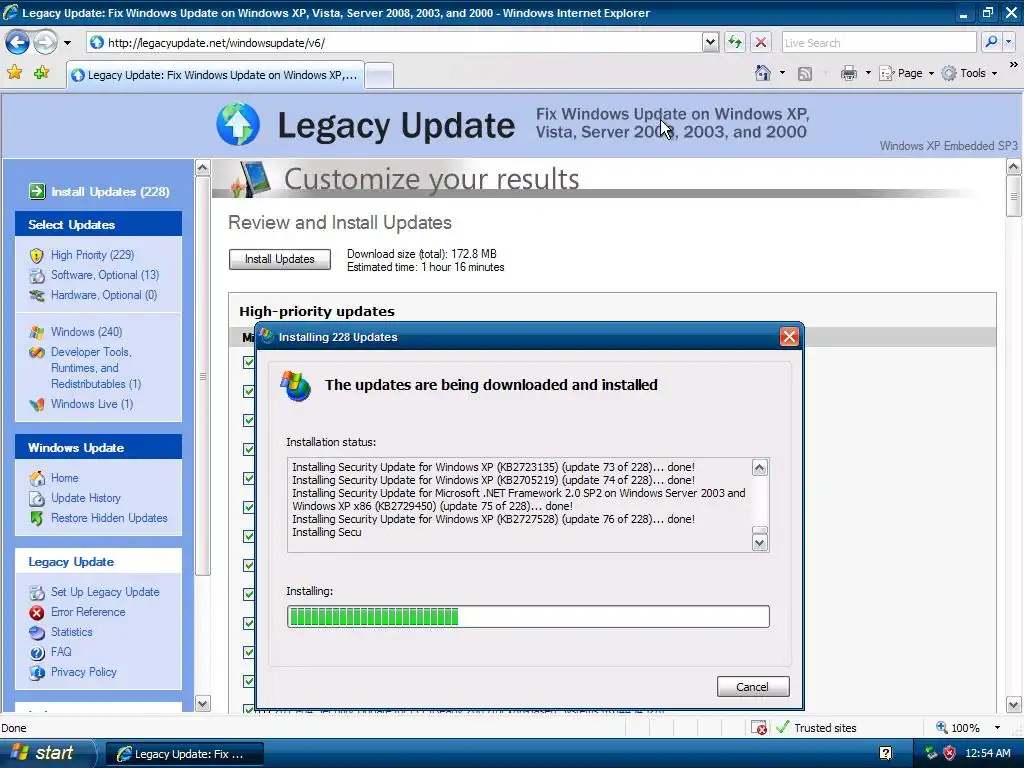Expand the Home button dropdown arrow
The image size is (1024, 768).
point(782,73)
